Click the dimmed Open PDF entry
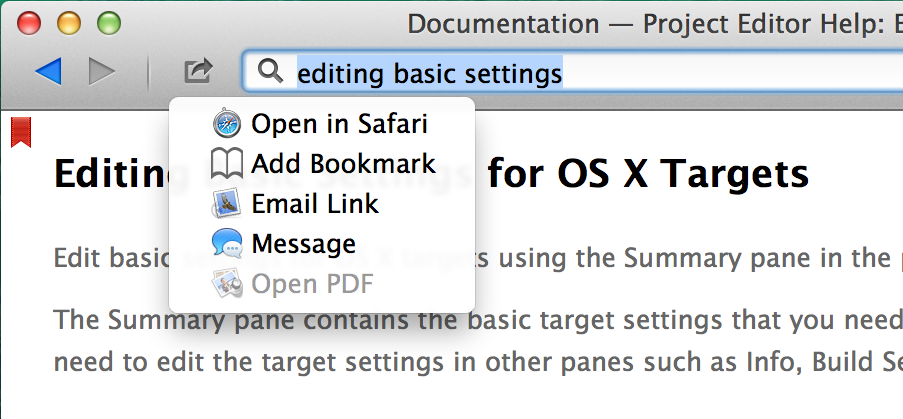 [322, 283]
